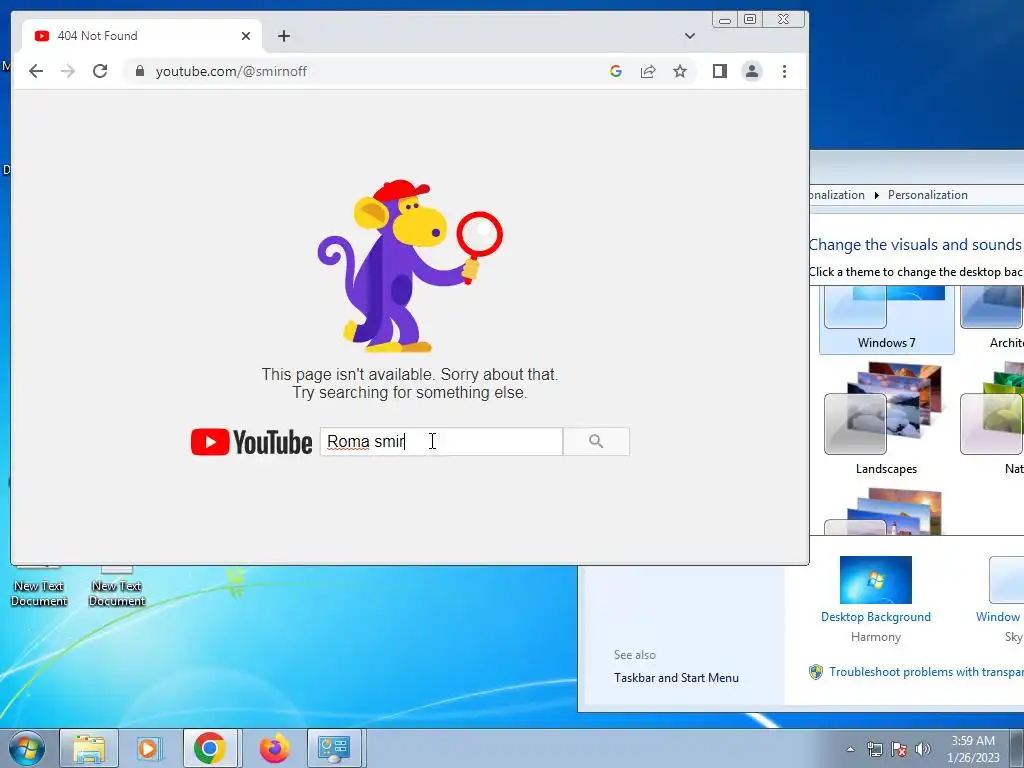Click the Chrome forward arrow
The width and height of the screenshot is (1024, 768).
click(x=68, y=71)
